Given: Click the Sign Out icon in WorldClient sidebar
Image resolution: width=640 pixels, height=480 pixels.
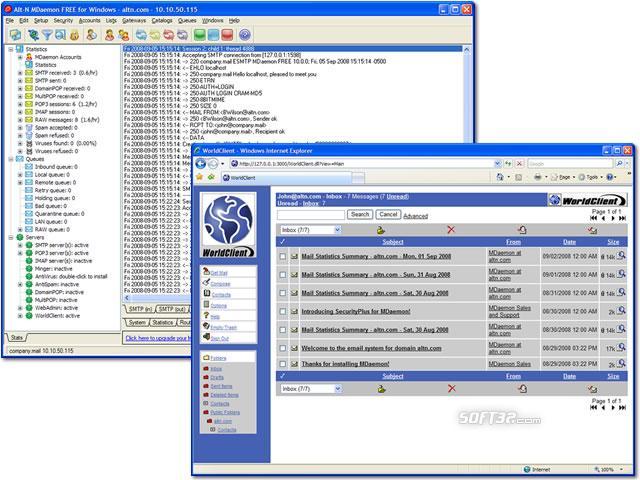Looking at the screenshot, I should pos(206,337).
